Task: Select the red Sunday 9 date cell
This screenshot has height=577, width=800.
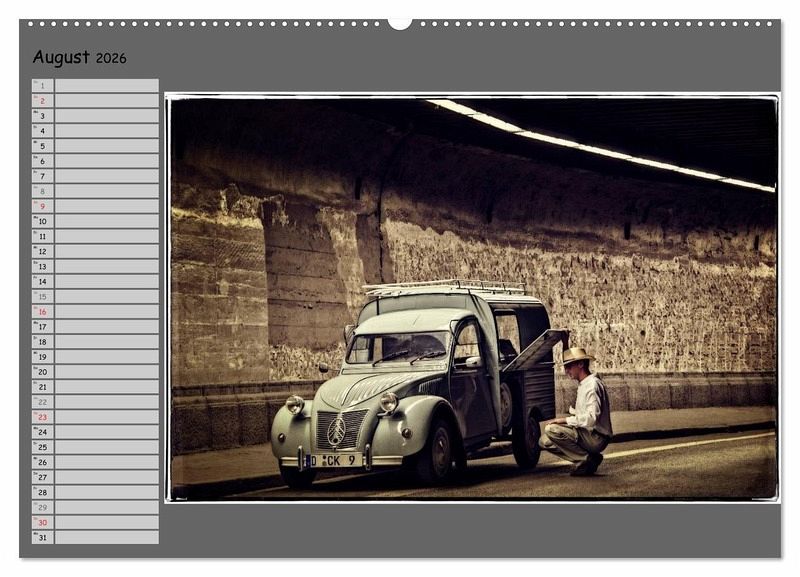Action: pos(43,206)
